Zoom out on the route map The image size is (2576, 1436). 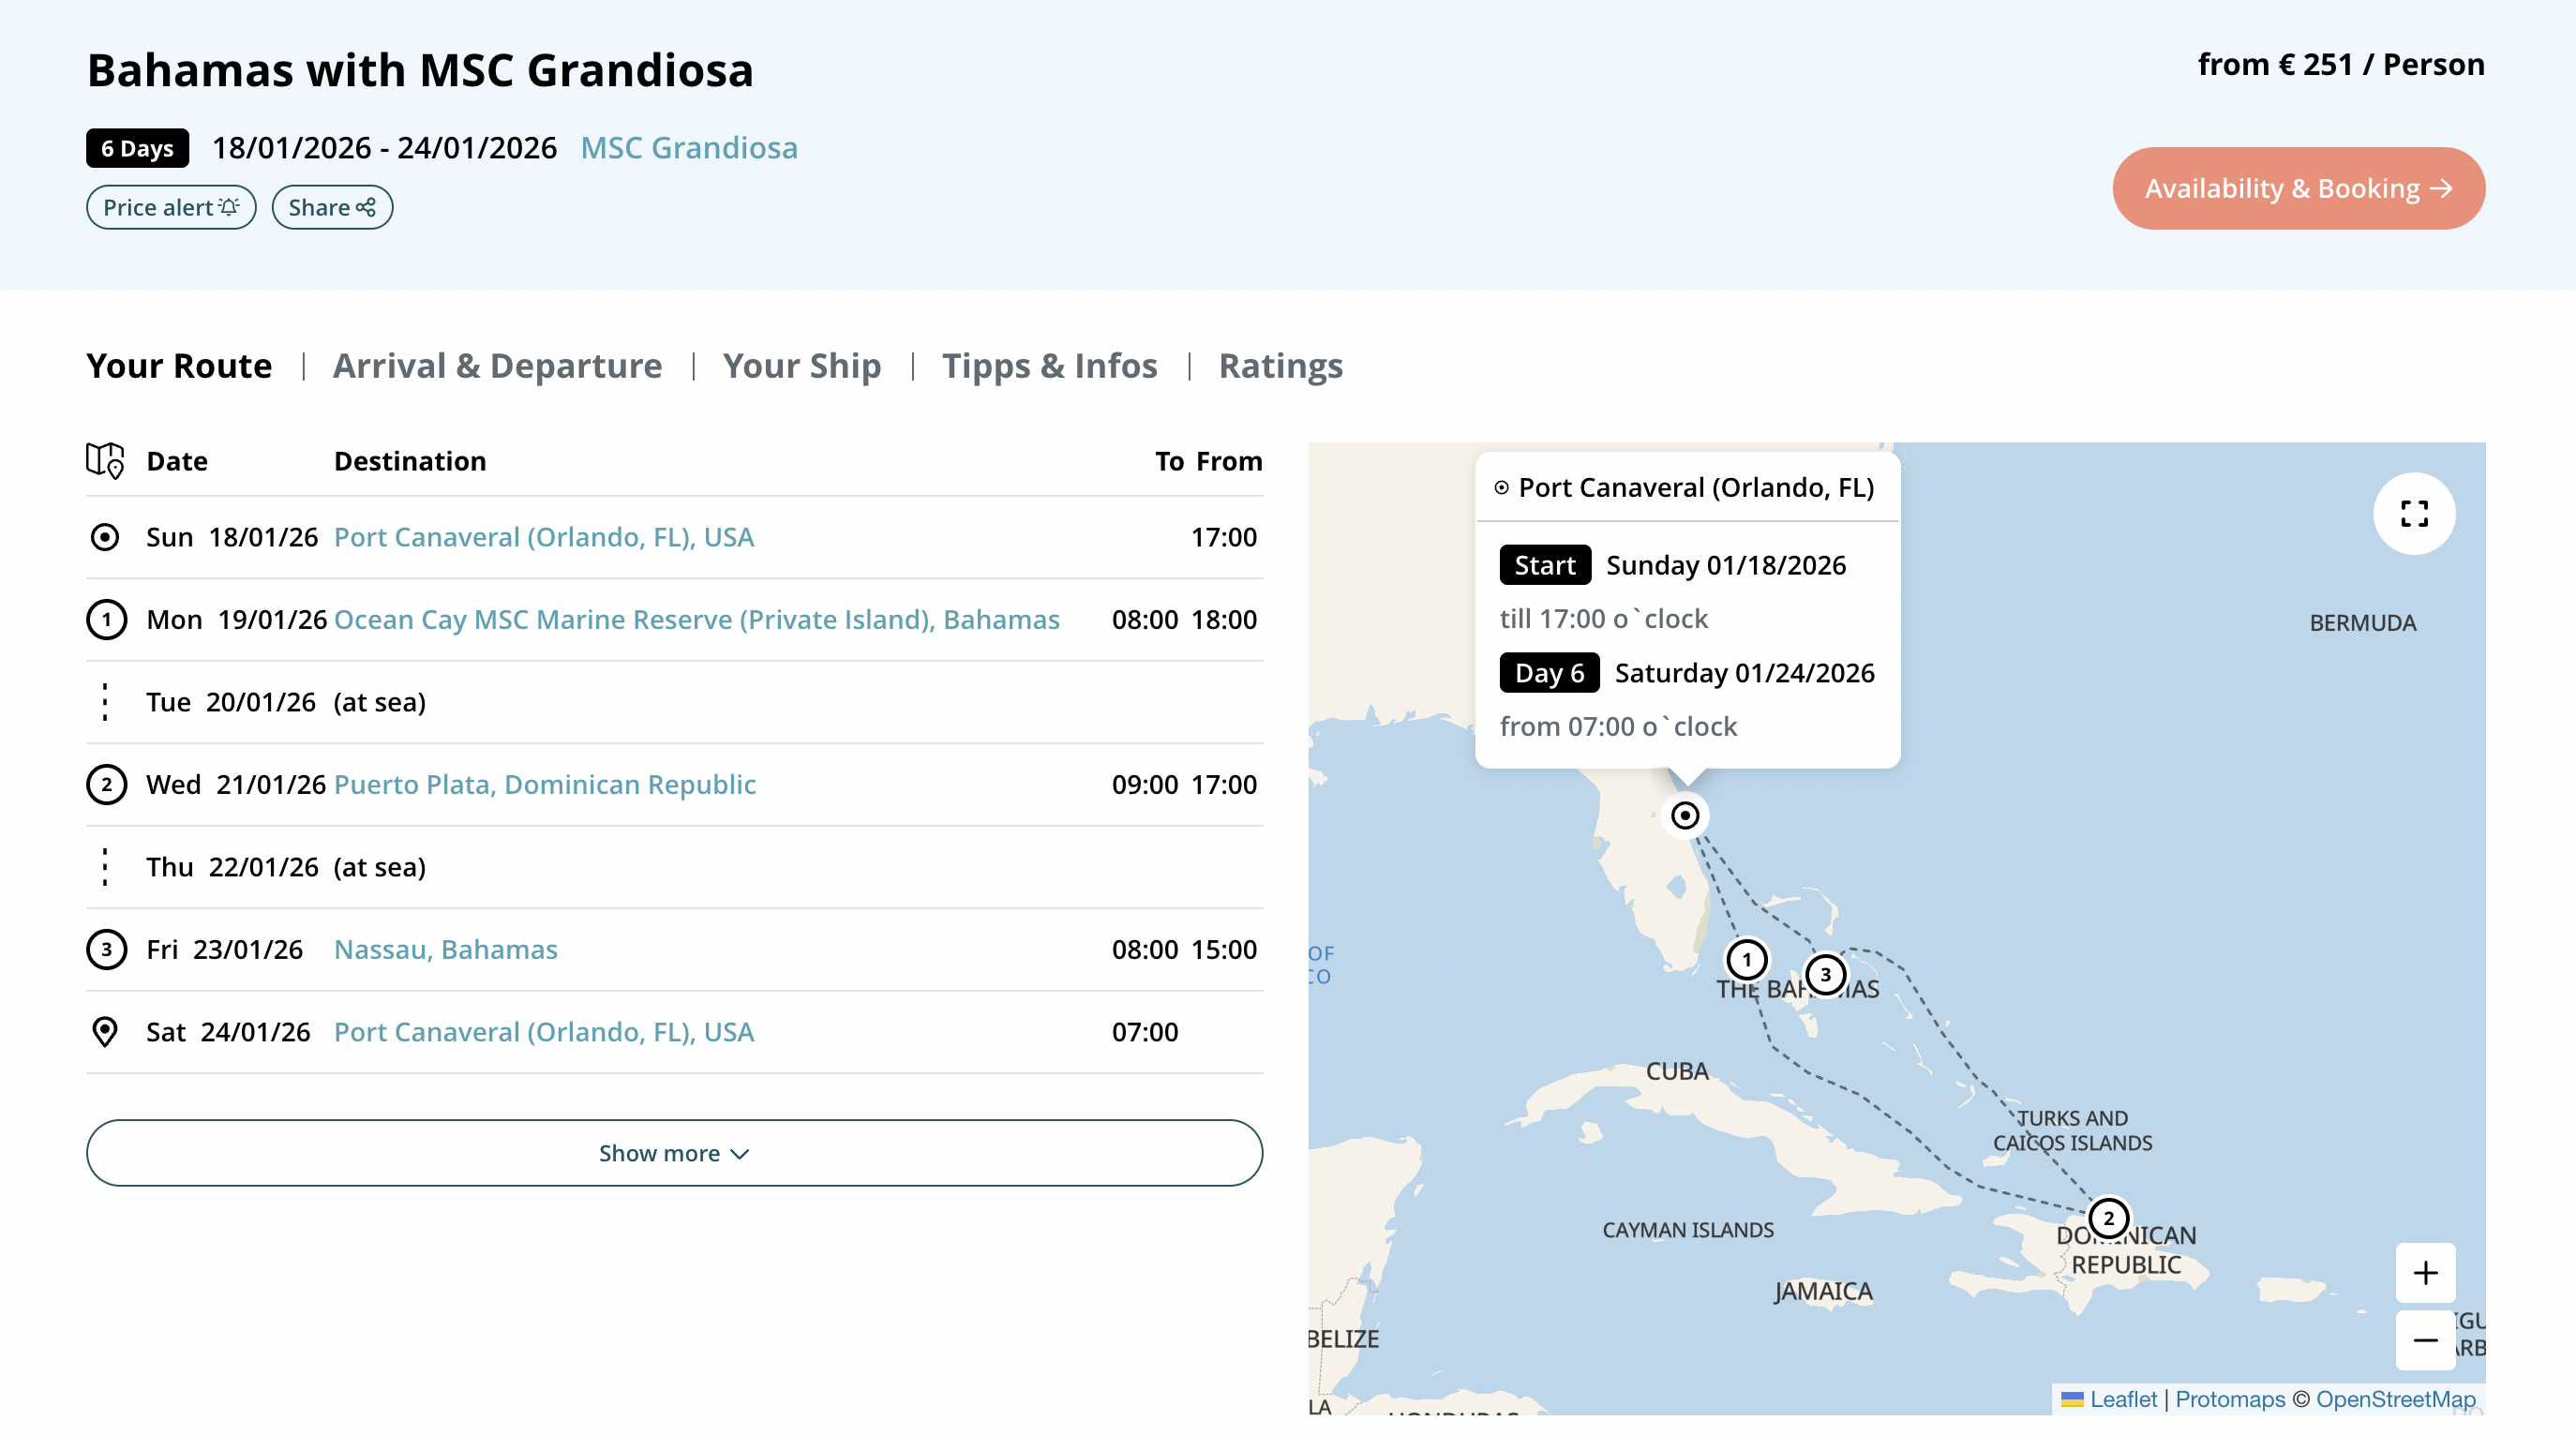[x=2425, y=1340]
